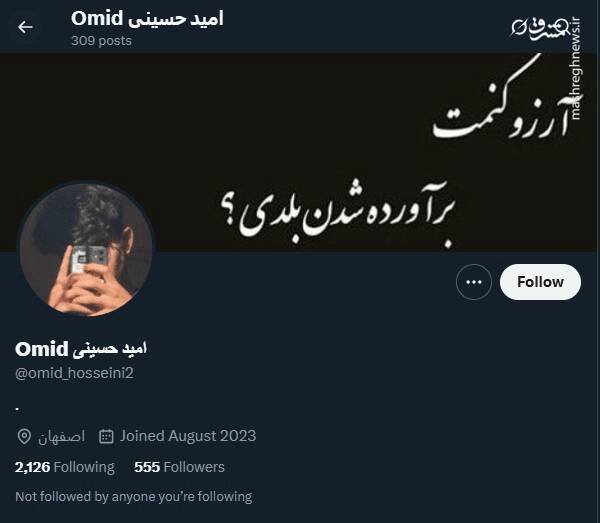Image resolution: width=600 pixels, height=523 pixels.
Task: Click the bio dot text under handle
Action: click(x=17, y=409)
